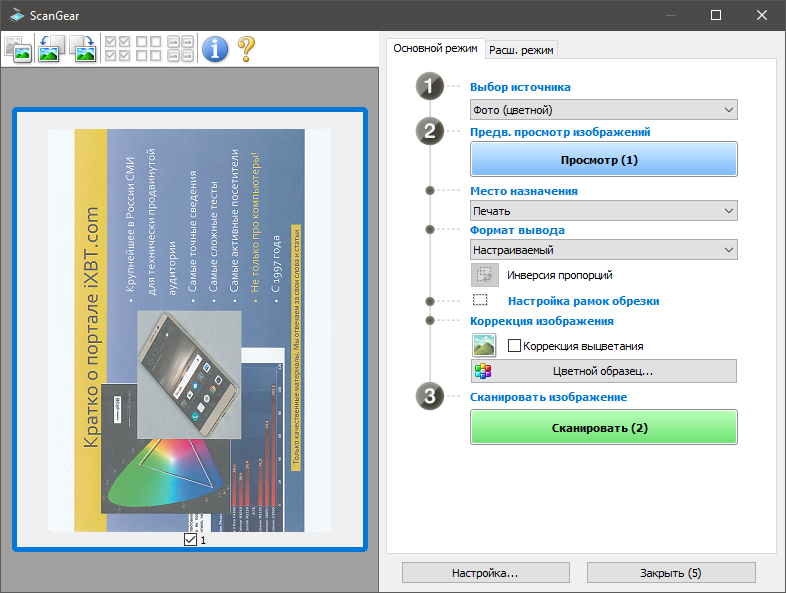Select the scanned preview thumbnail image
This screenshot has height=593, width=786.
click(189, 330)
